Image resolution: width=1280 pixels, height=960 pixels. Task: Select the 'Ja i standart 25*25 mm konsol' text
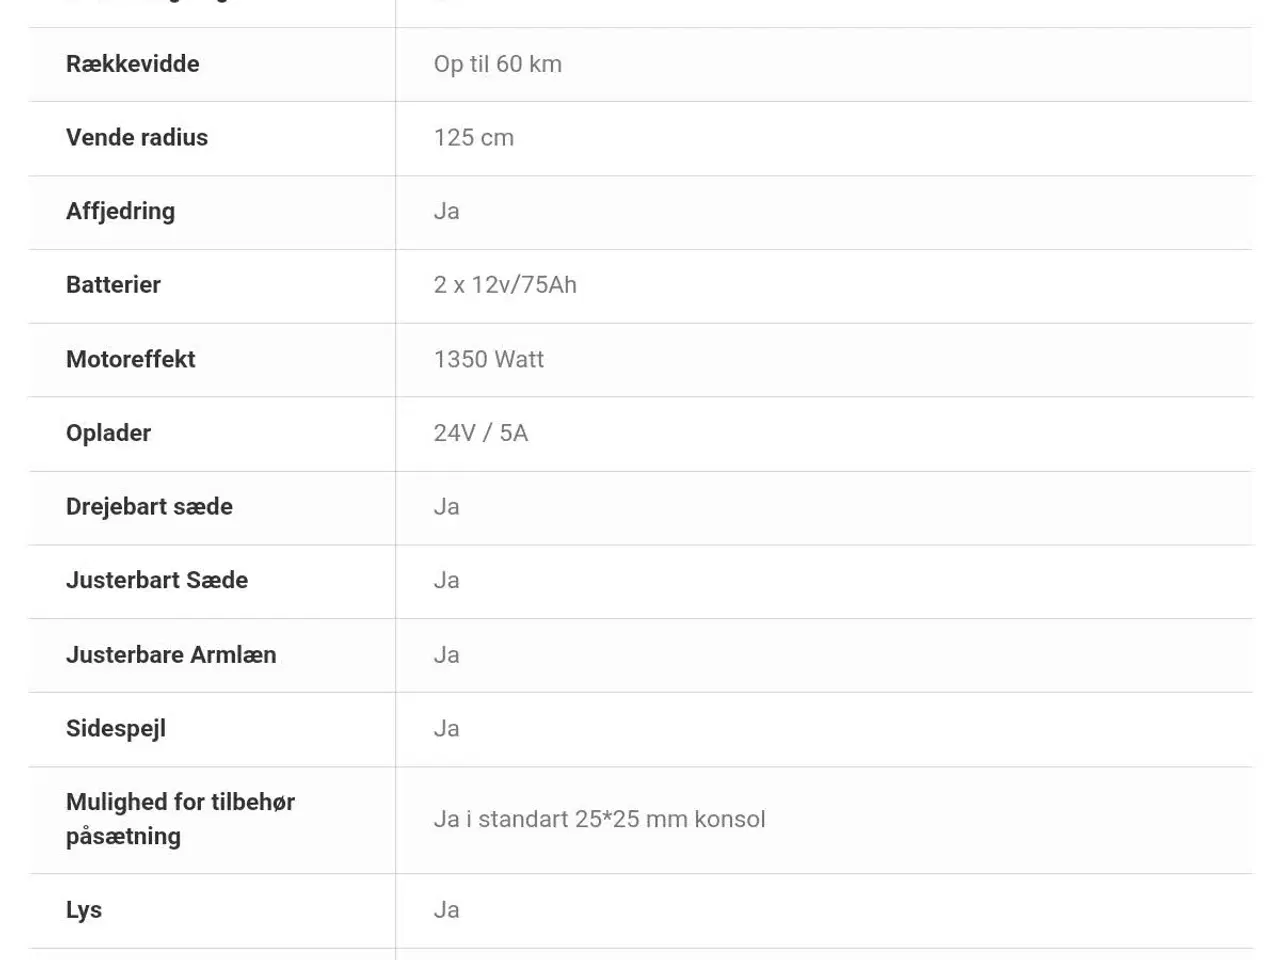click(599, 819)
